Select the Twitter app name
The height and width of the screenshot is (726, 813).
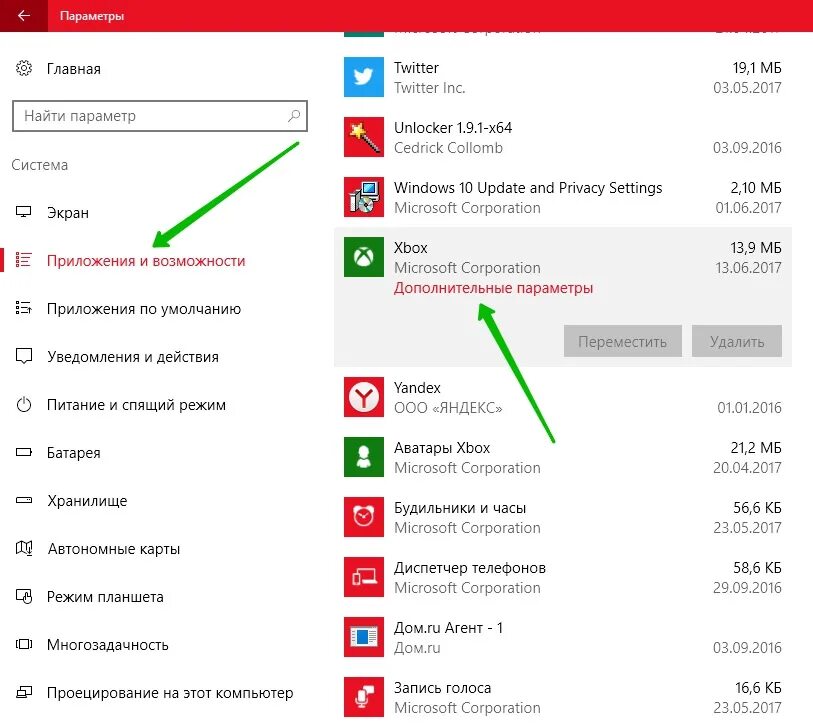(416, 68)
